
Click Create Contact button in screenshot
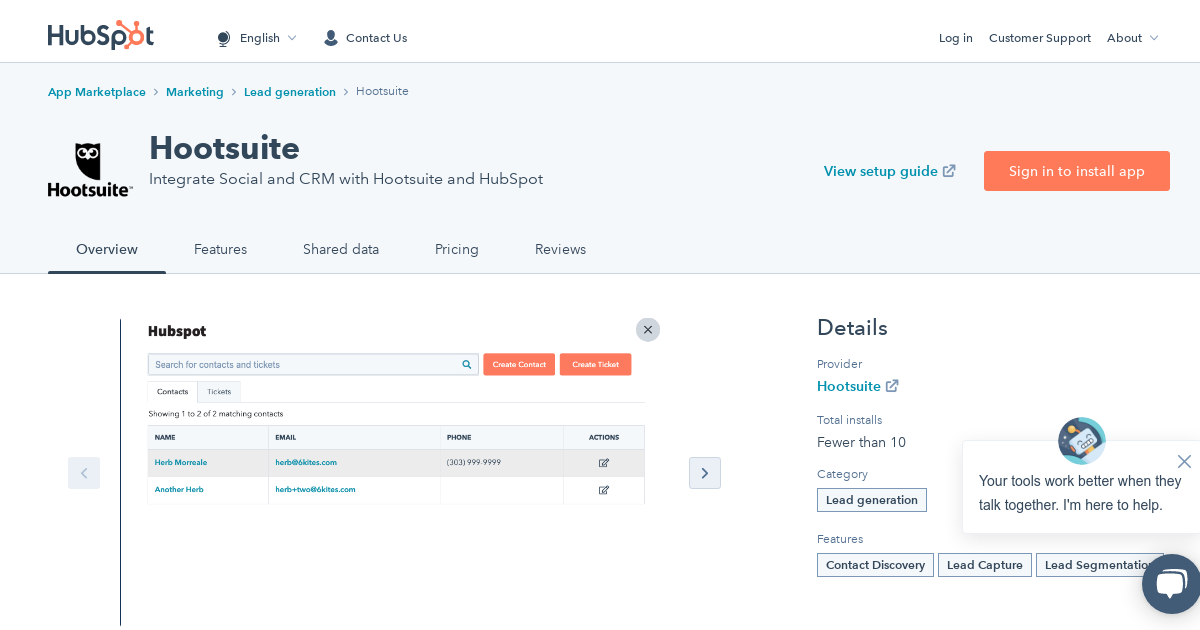[519, 365]
